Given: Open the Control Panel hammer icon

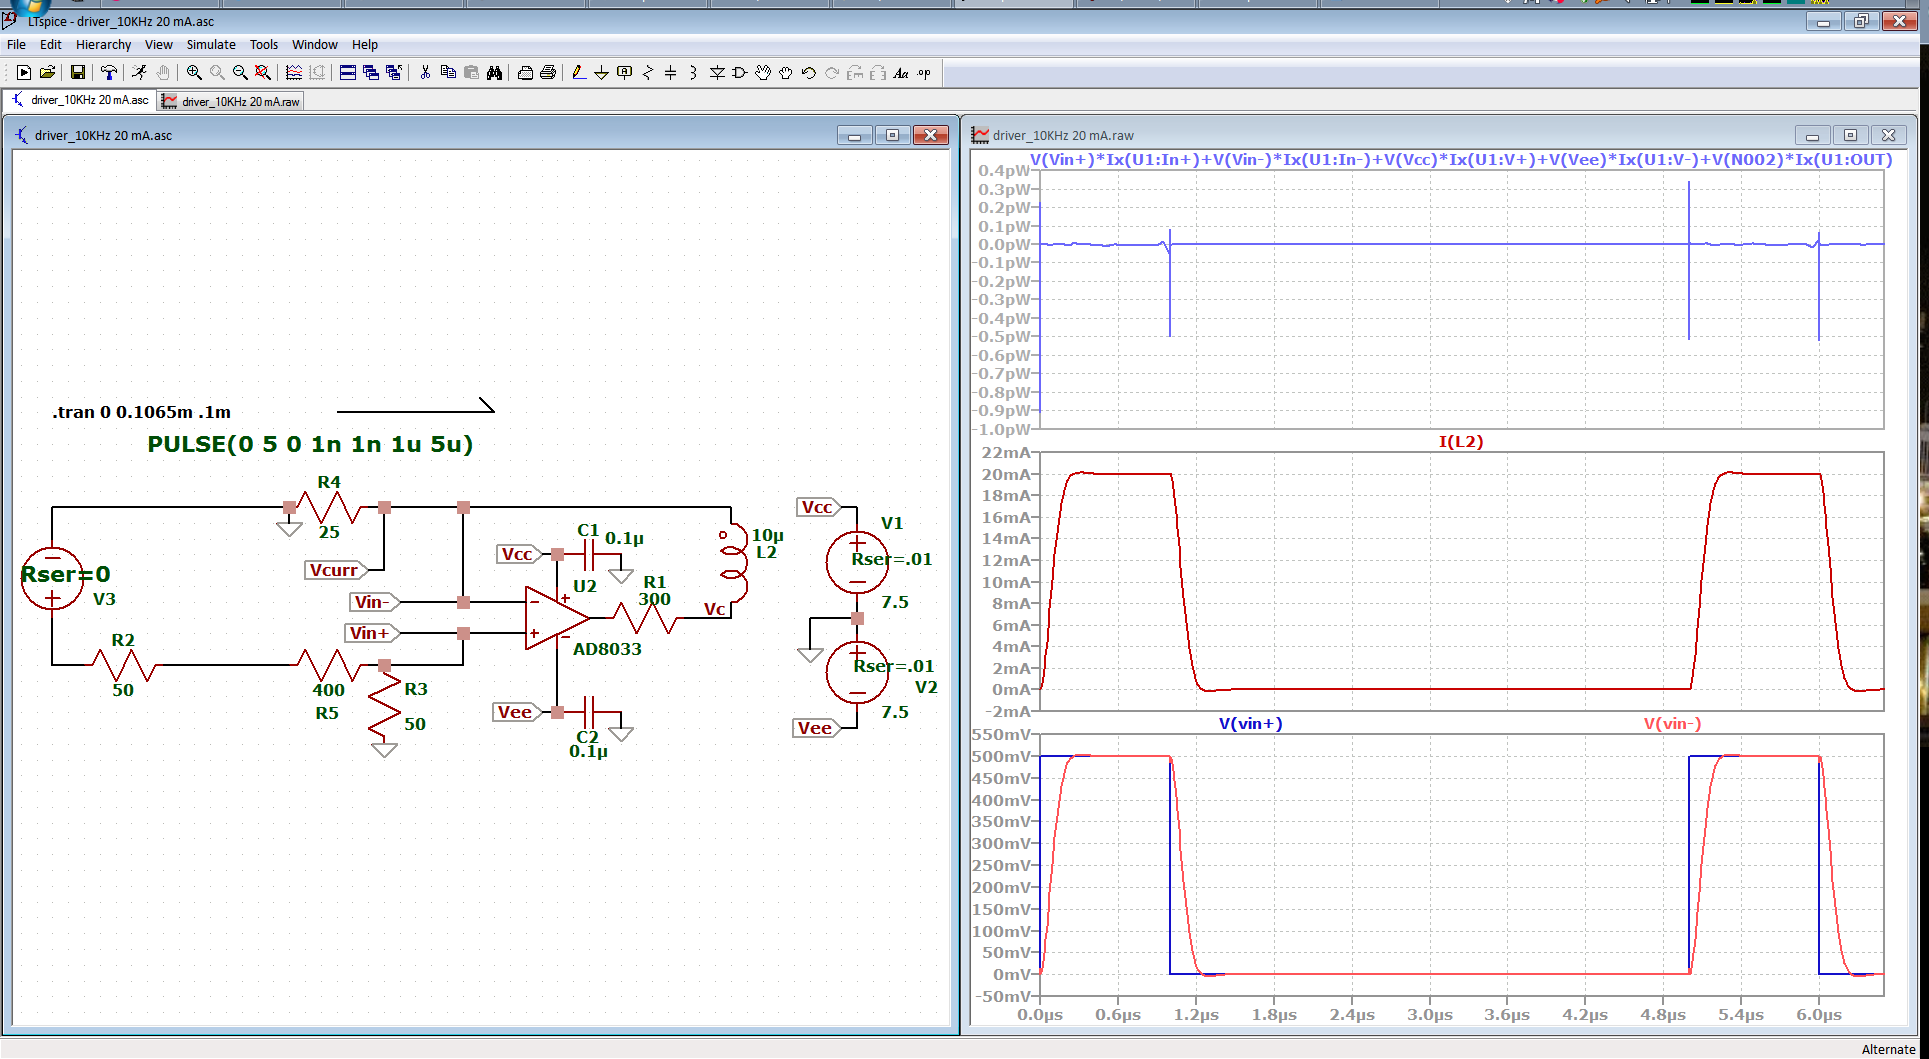Looking at the screenshot, I should pyautogui.click(x=108, y=72).
